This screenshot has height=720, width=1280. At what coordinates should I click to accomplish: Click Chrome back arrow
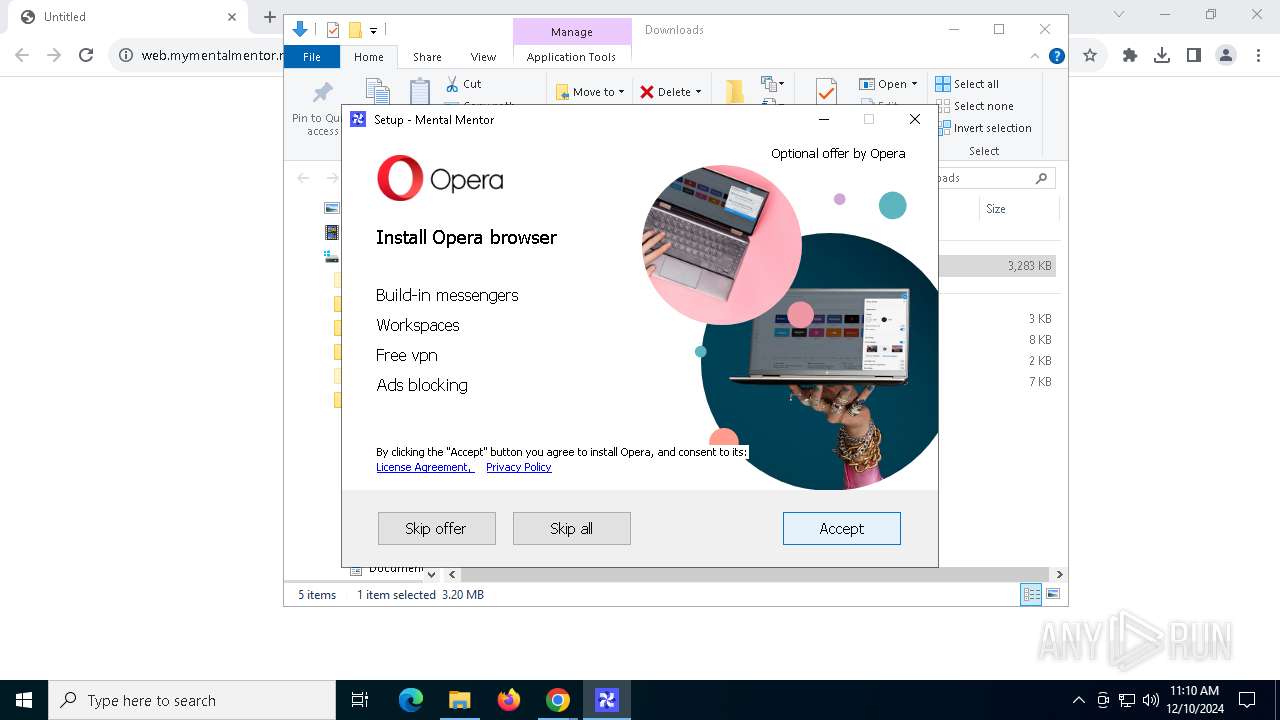22,55
